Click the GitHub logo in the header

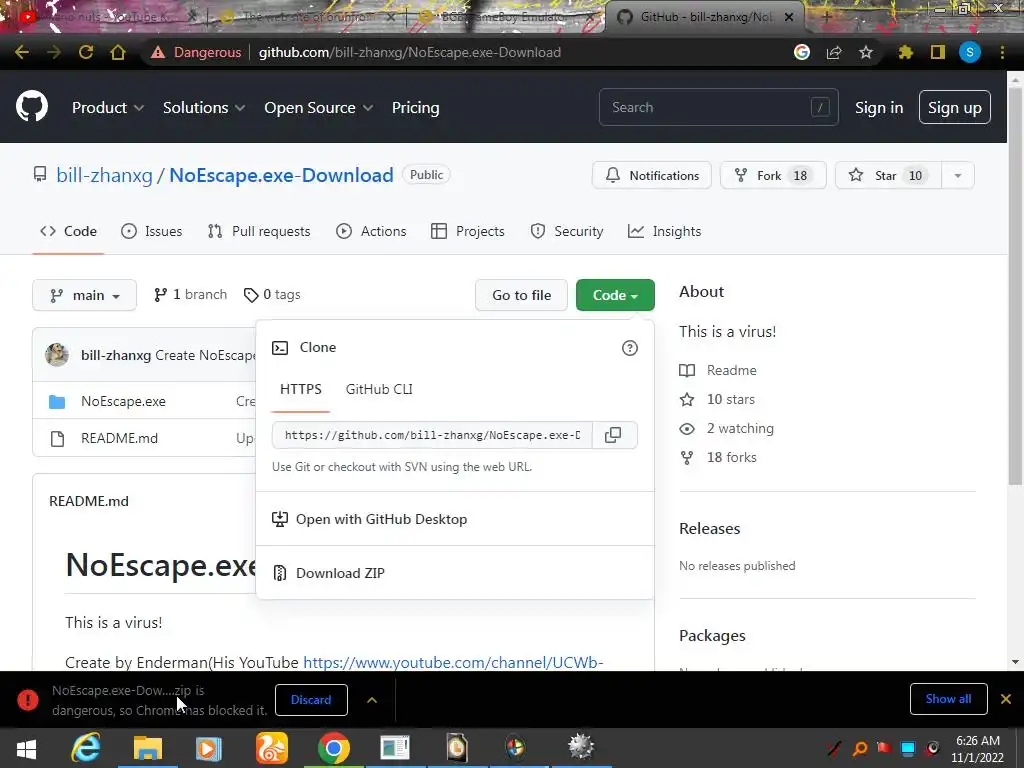(32, 107)
